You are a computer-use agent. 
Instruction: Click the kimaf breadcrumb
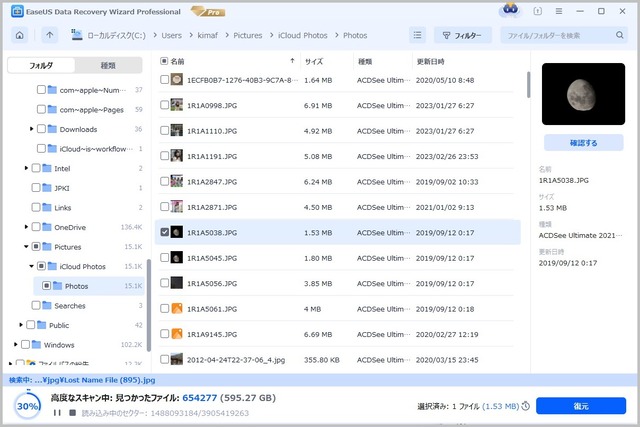click(x=207, y=36)
